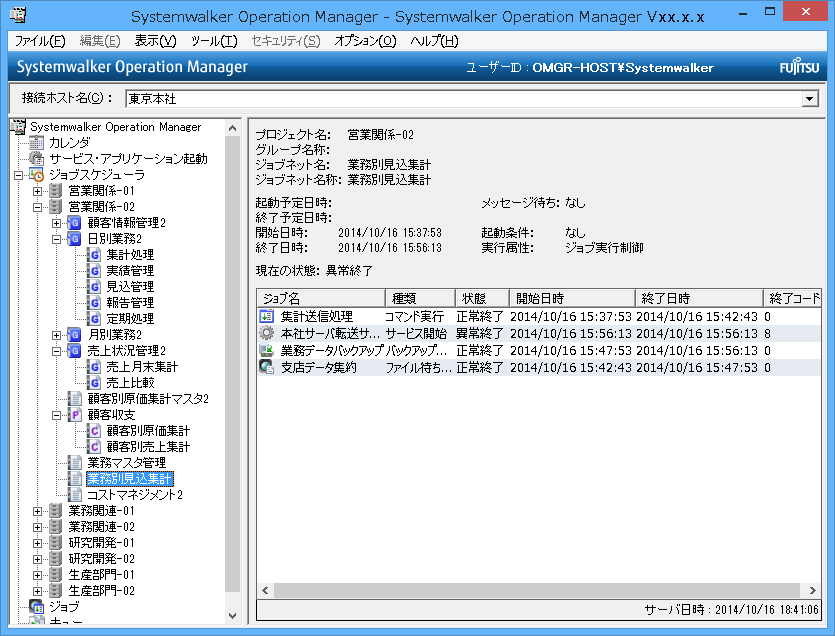Click the 実績管理 jobnet icon
The image size is (835, 636).
click(94, 271)
